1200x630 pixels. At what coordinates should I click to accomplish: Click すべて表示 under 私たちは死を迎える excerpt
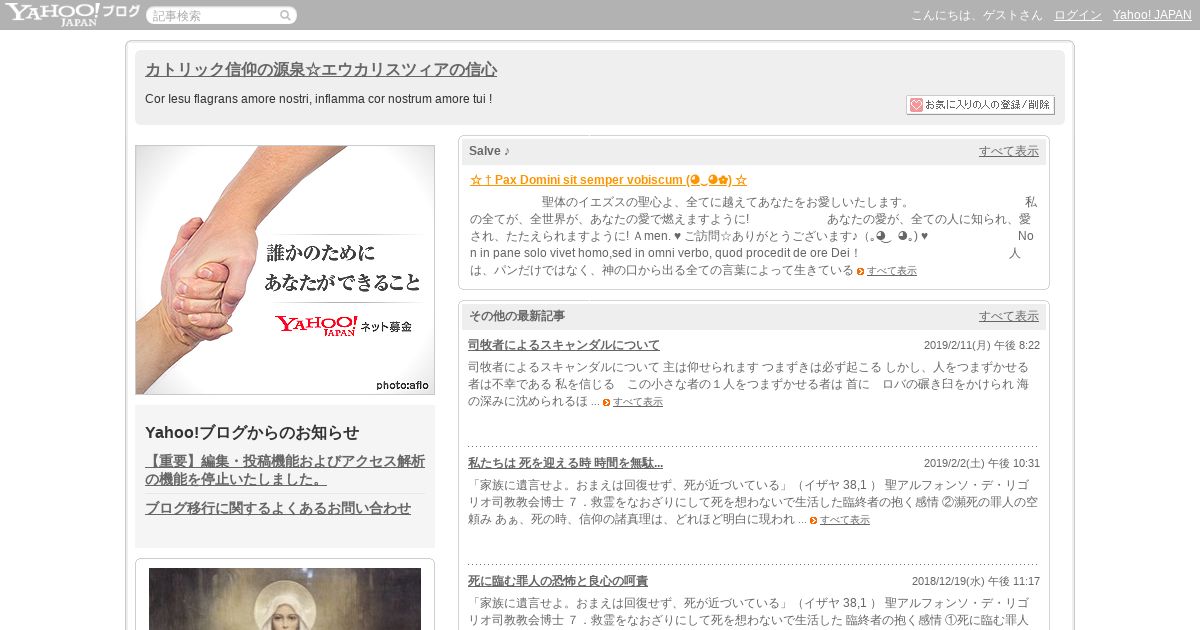[x=844, y=520]
